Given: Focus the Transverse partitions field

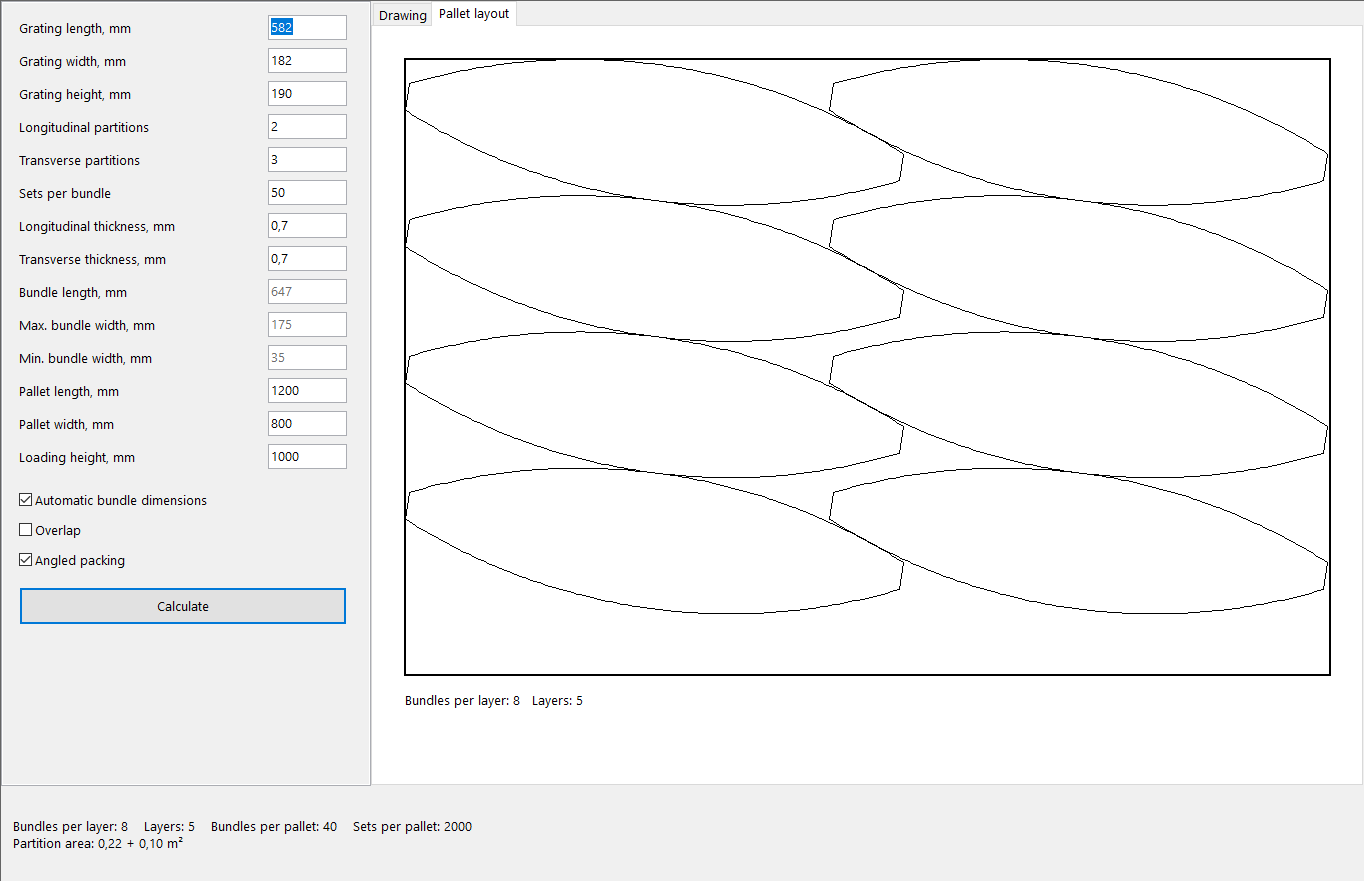Looking at the screenshot, I should (307, 160).
